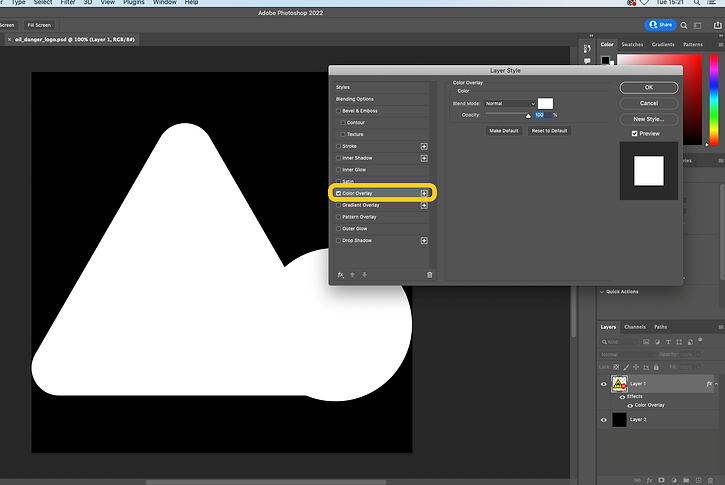
Task: Open the layer blending mode Normal dropdown
Action: coord(627,355)
